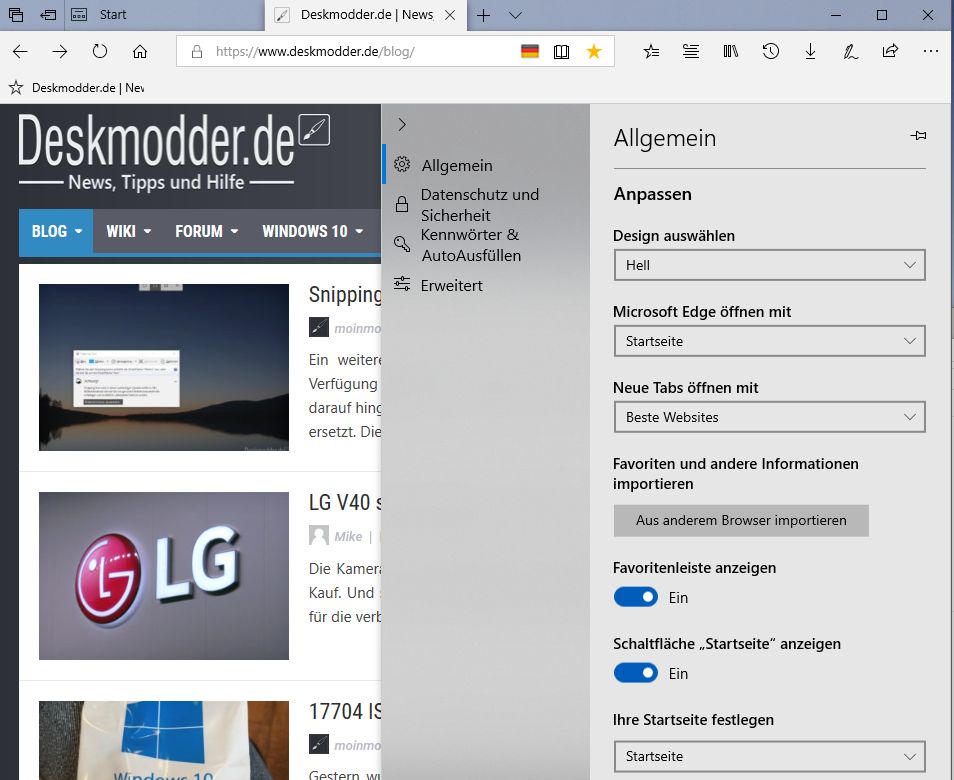Click the add notes pen icon
Viewport: 954px width, 780px height.
(850, 52)
